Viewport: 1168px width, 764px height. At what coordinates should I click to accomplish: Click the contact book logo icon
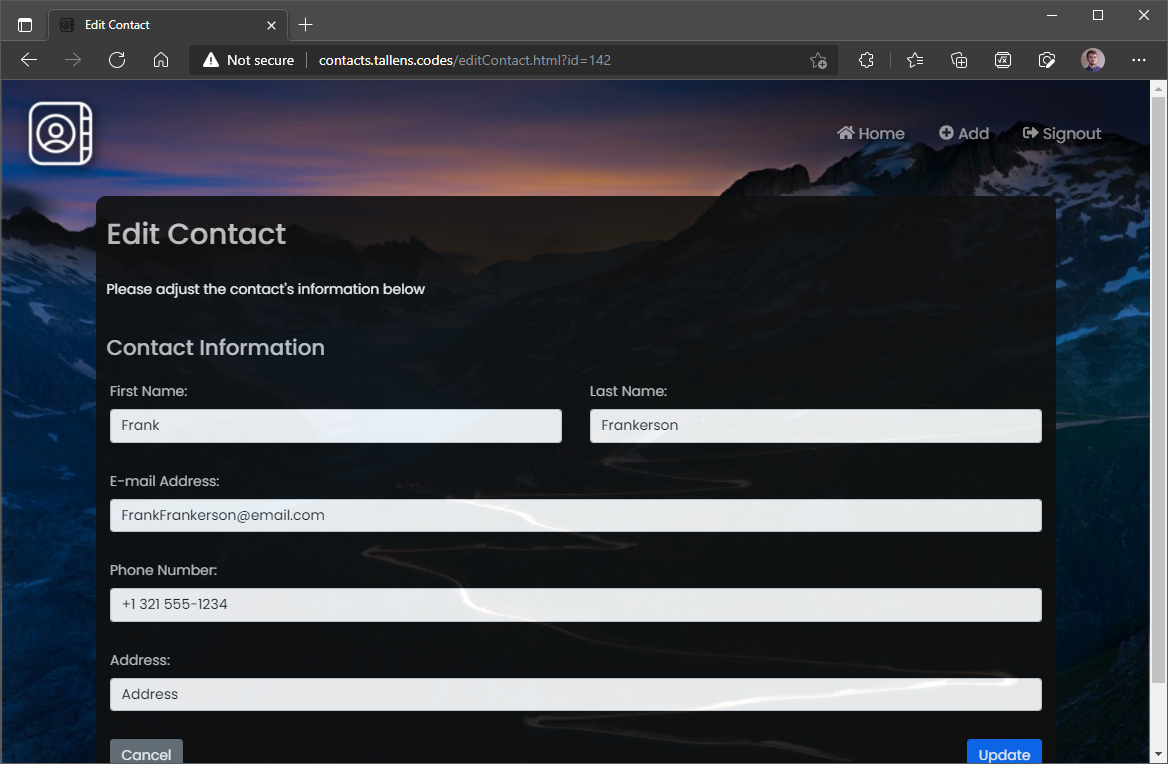coord(60,133)
